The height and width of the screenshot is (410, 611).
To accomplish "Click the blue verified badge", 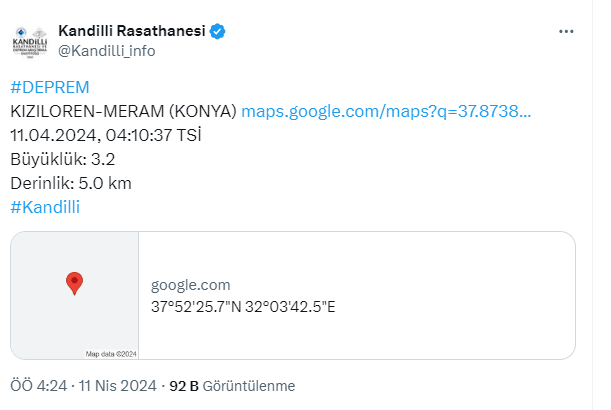I will pyautogui.click(x=218, y=32).
